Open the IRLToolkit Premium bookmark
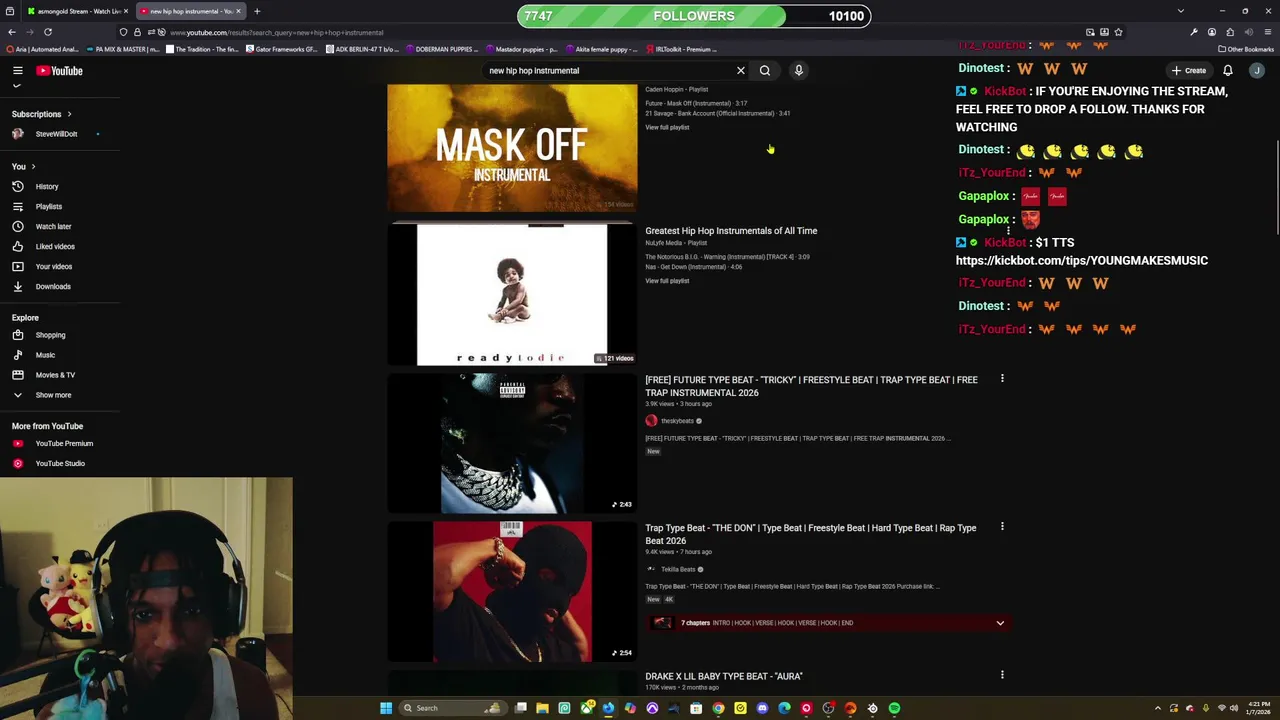 681,49
